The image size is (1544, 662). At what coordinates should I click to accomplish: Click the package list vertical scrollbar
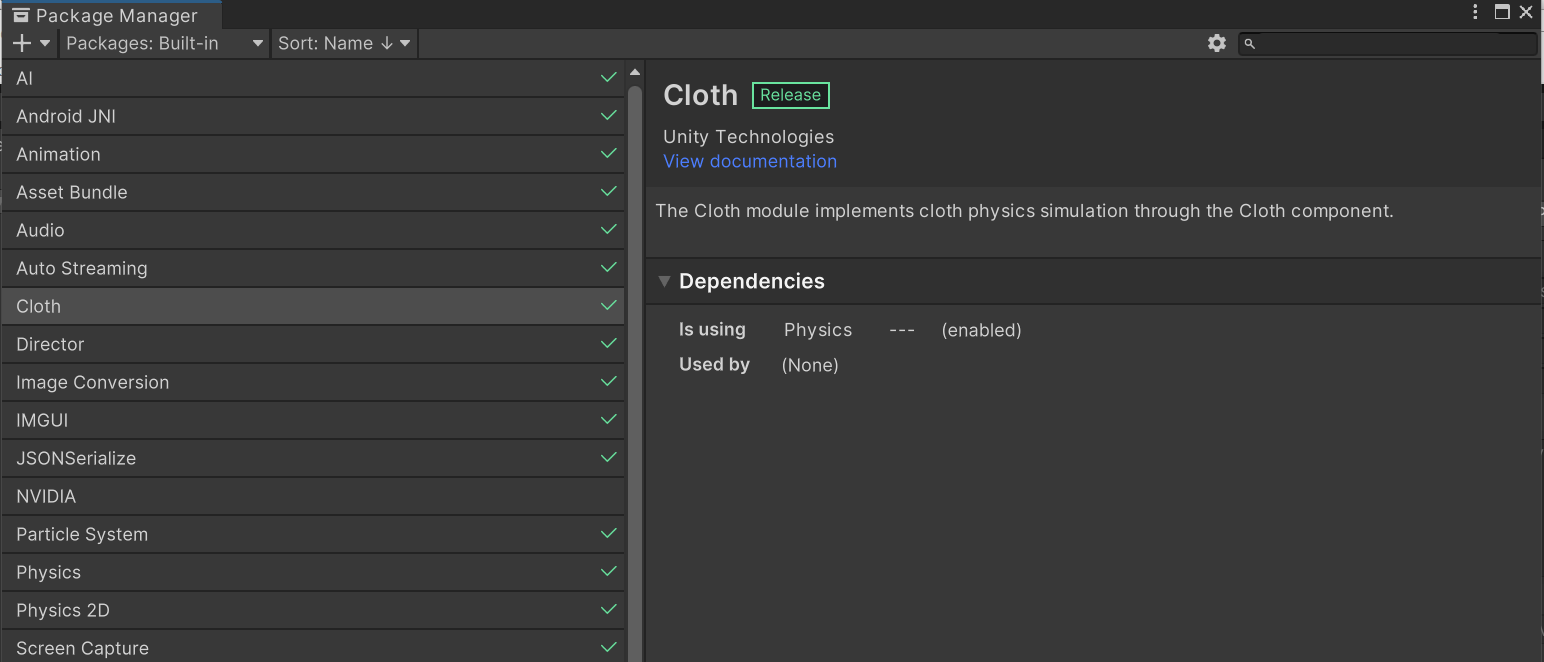tap(634, 370)
